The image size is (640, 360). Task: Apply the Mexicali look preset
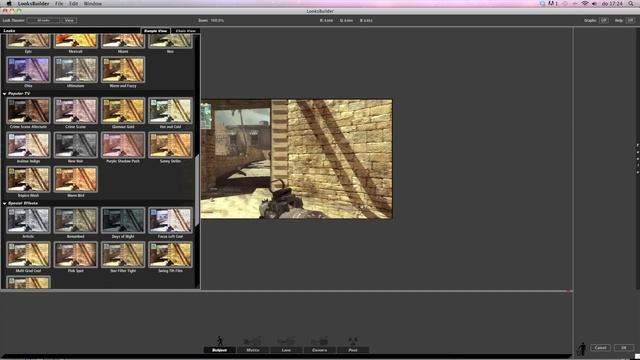(76, 41)
